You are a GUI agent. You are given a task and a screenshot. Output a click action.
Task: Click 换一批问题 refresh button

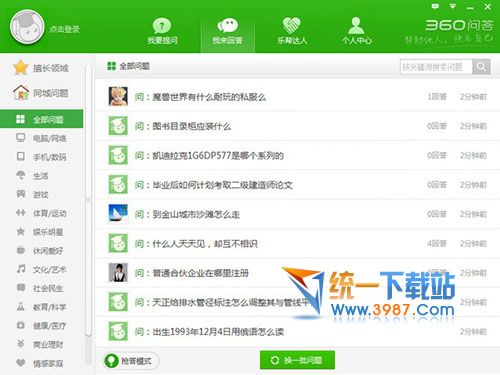click(x=297, y=360)
